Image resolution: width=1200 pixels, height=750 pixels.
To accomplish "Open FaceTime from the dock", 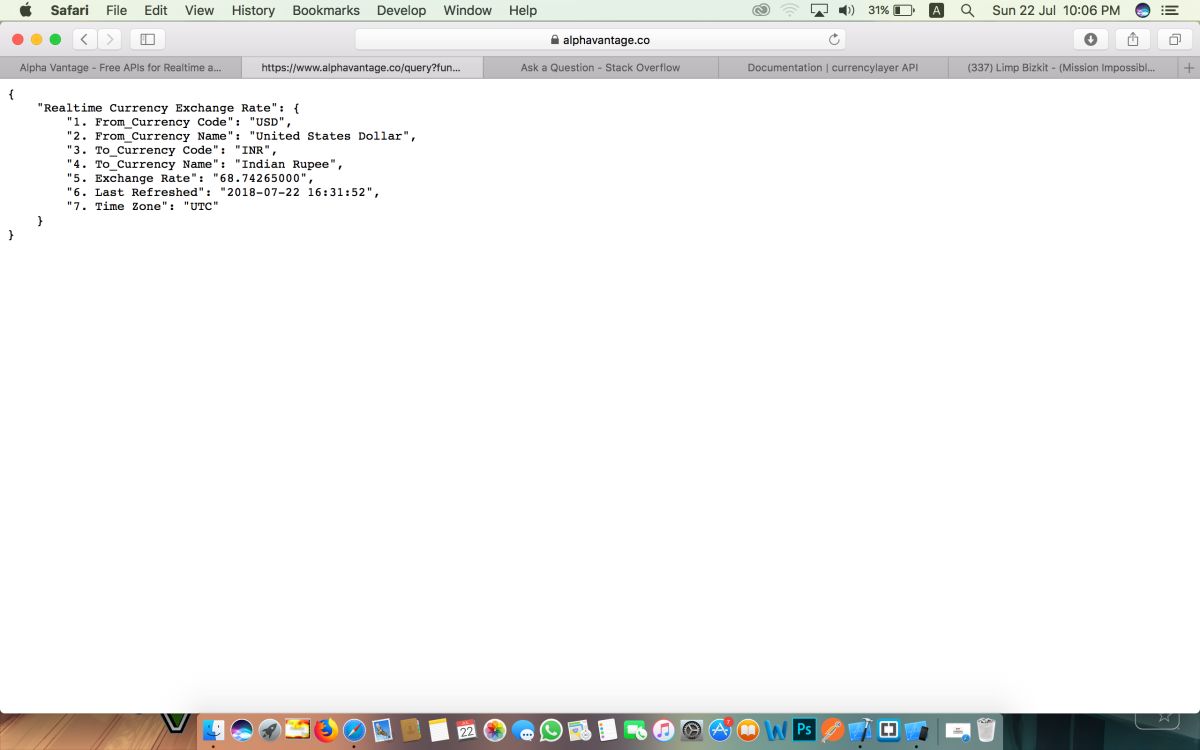I will pos(635,730).
